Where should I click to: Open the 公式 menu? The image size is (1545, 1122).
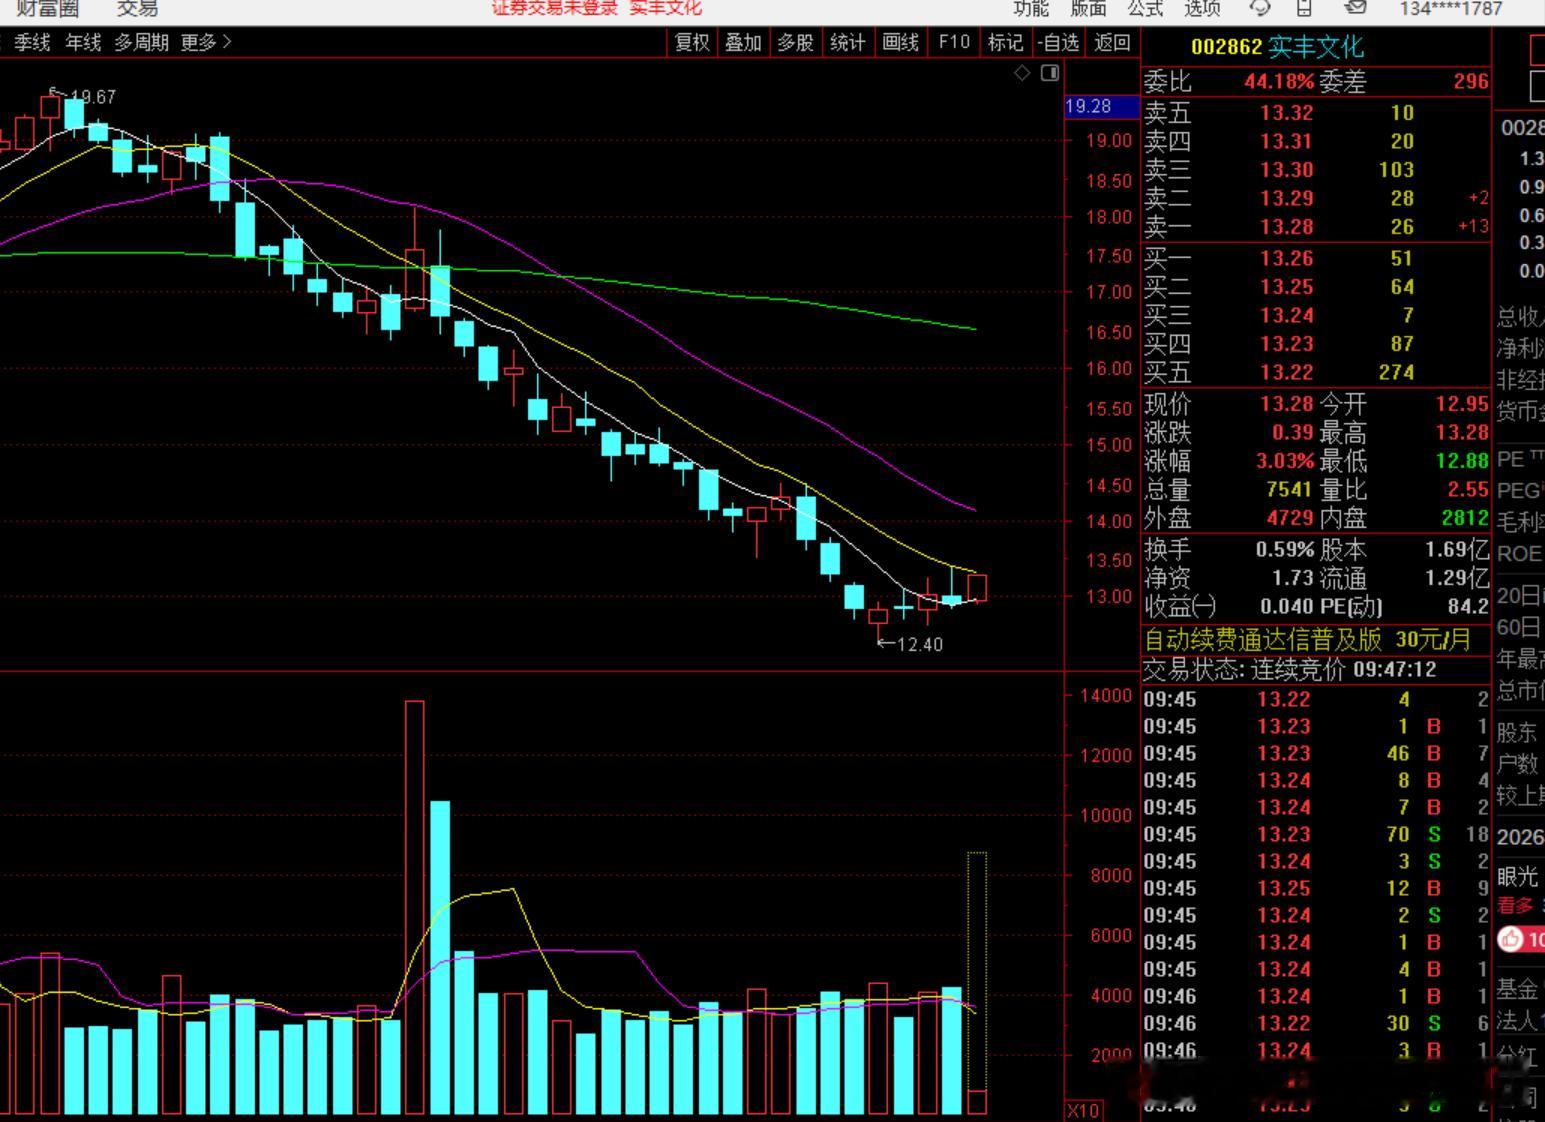(x=1145, y=9)
